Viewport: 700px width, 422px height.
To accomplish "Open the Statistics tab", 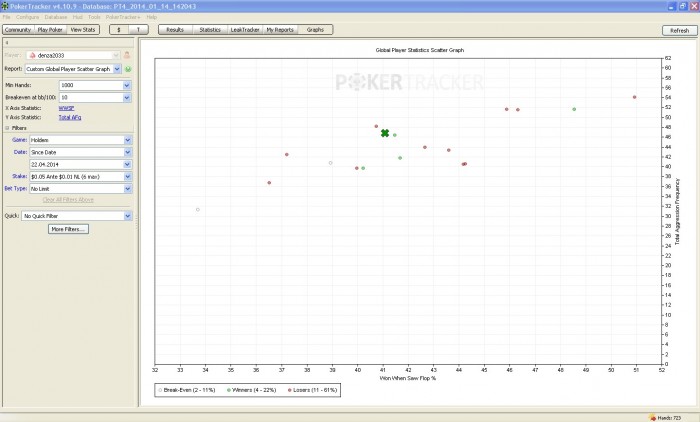I will [210, 30].
